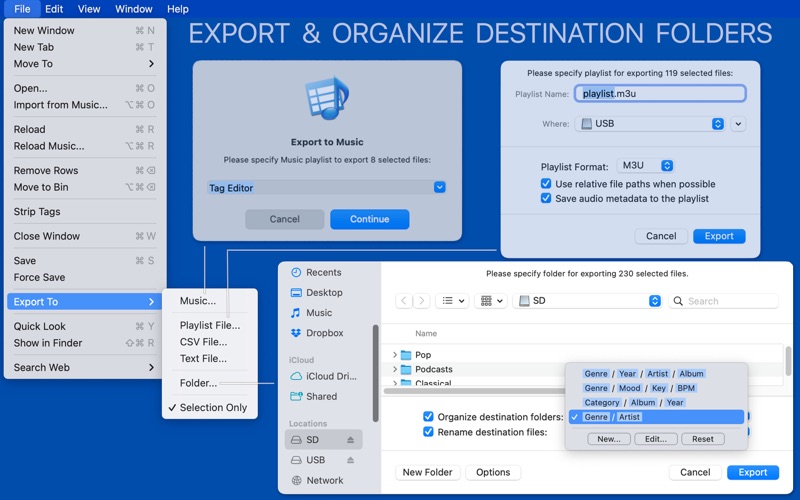
Task: Click the Playlist Name text field
Action: click(660, 94)
